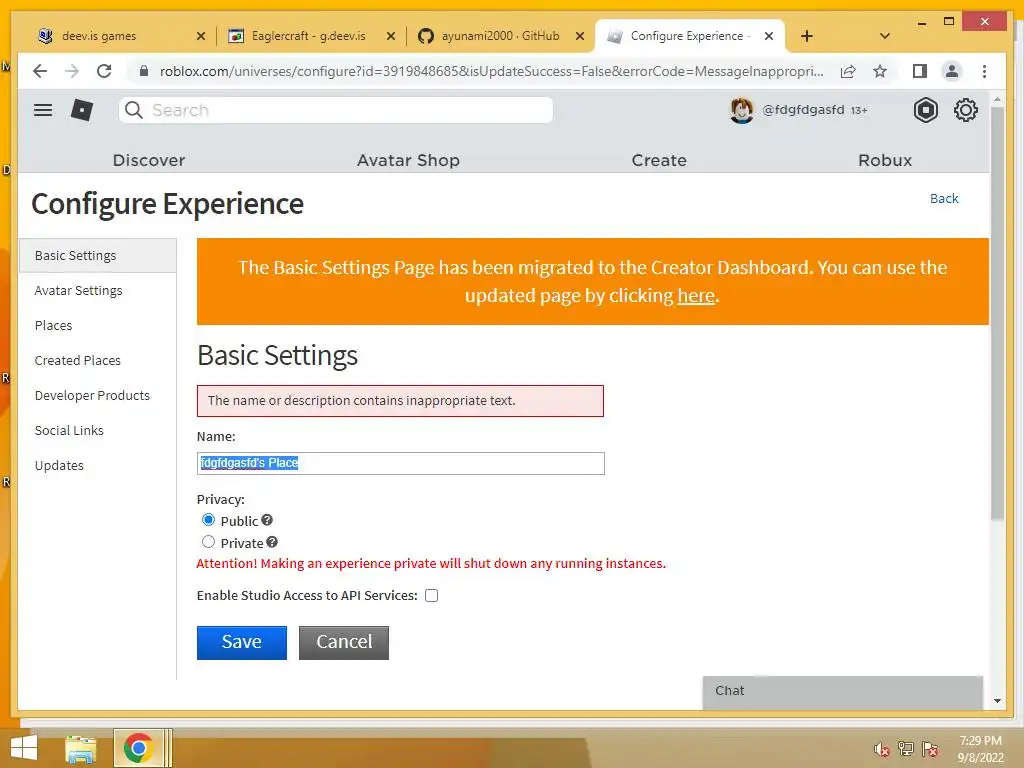Reload the current Roblox page
This screenshot has width=1024, height=768.
(x=104, y=71)
